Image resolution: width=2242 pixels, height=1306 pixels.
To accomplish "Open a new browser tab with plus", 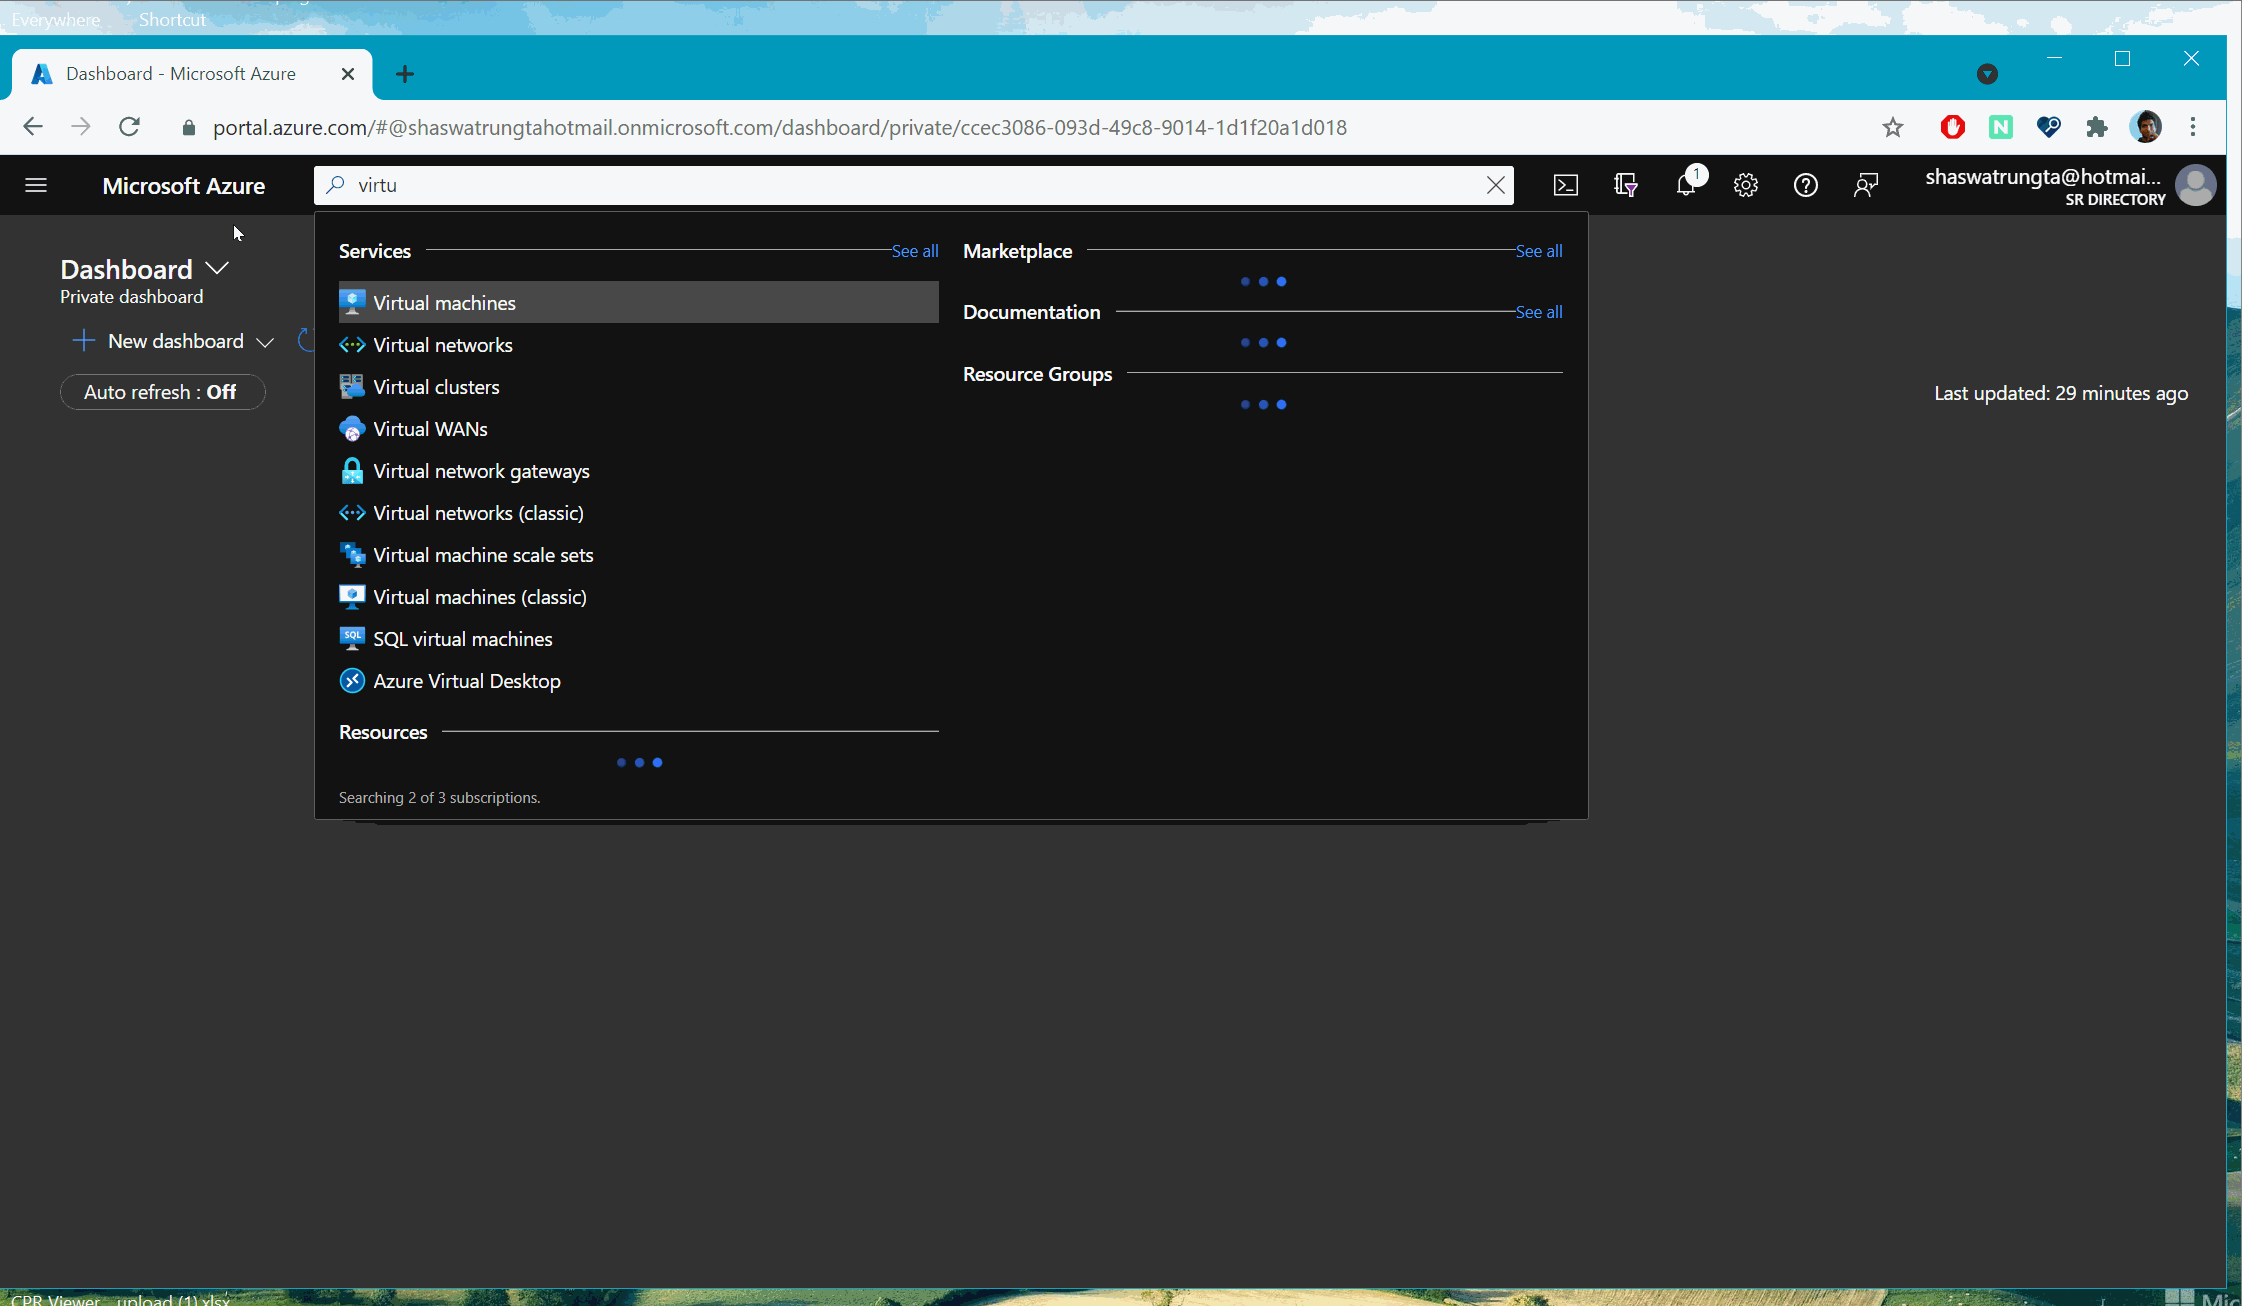I will (405, 74).
